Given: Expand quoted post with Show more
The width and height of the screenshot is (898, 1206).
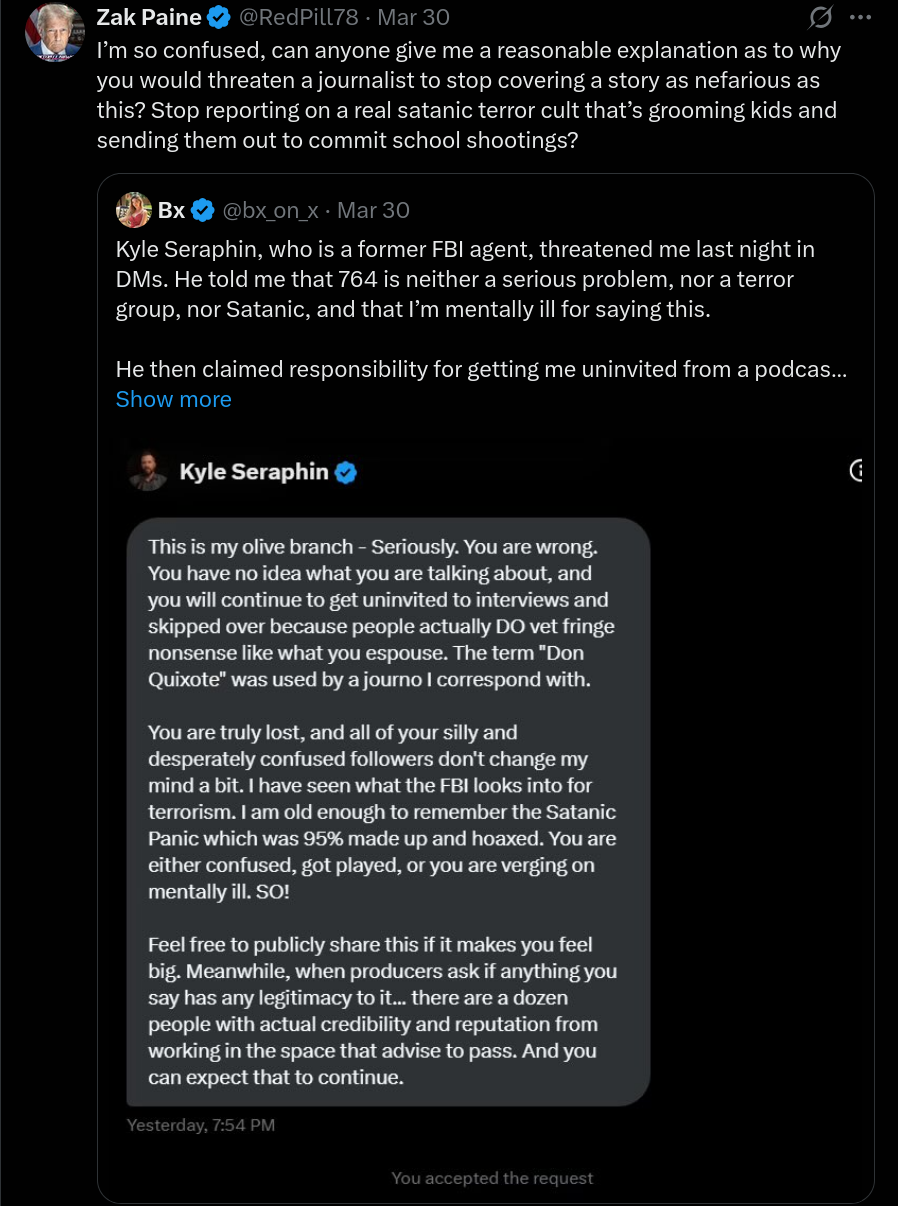Looking at the screenshot, I should point(174,399).
